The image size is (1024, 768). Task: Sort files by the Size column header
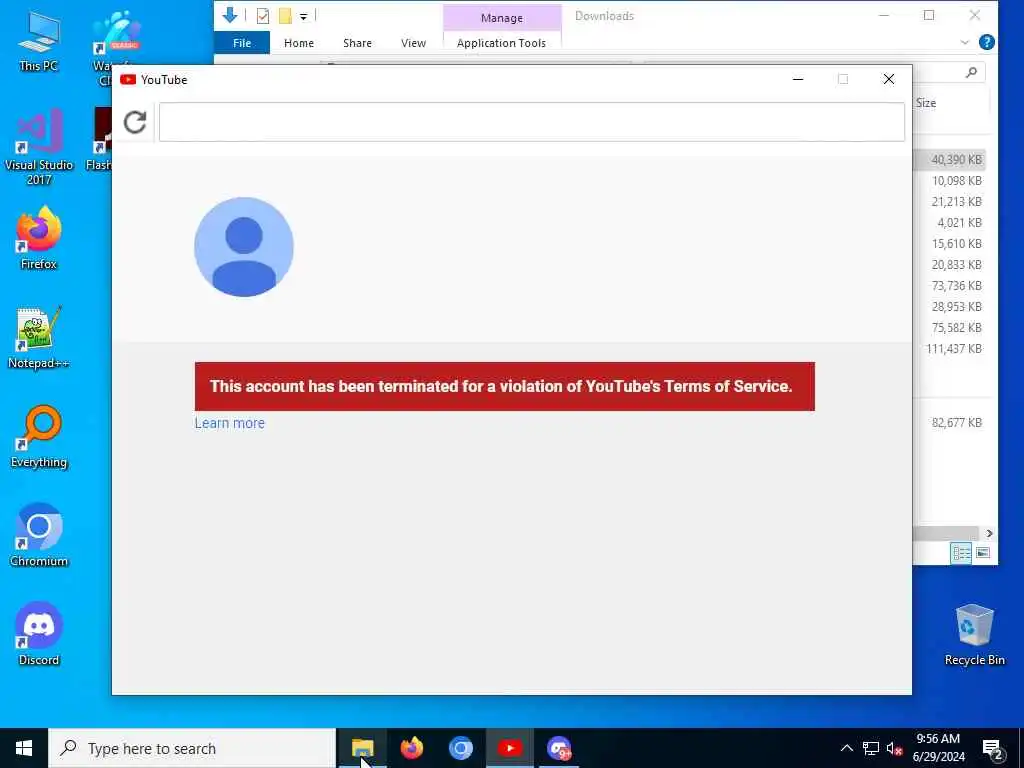click(925, 103)
